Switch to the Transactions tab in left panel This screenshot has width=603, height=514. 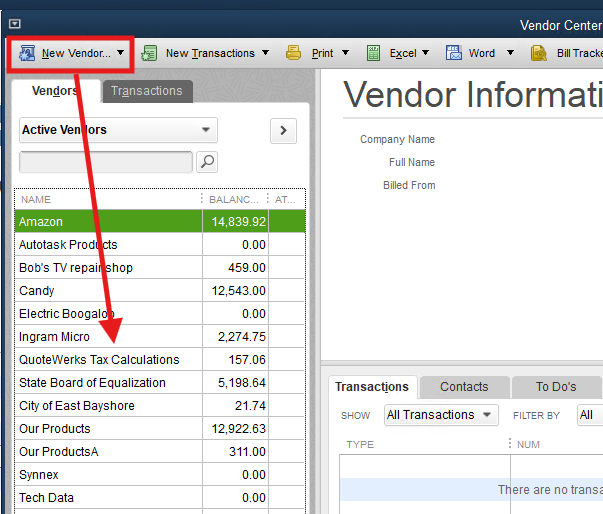(x=147, y=91)
